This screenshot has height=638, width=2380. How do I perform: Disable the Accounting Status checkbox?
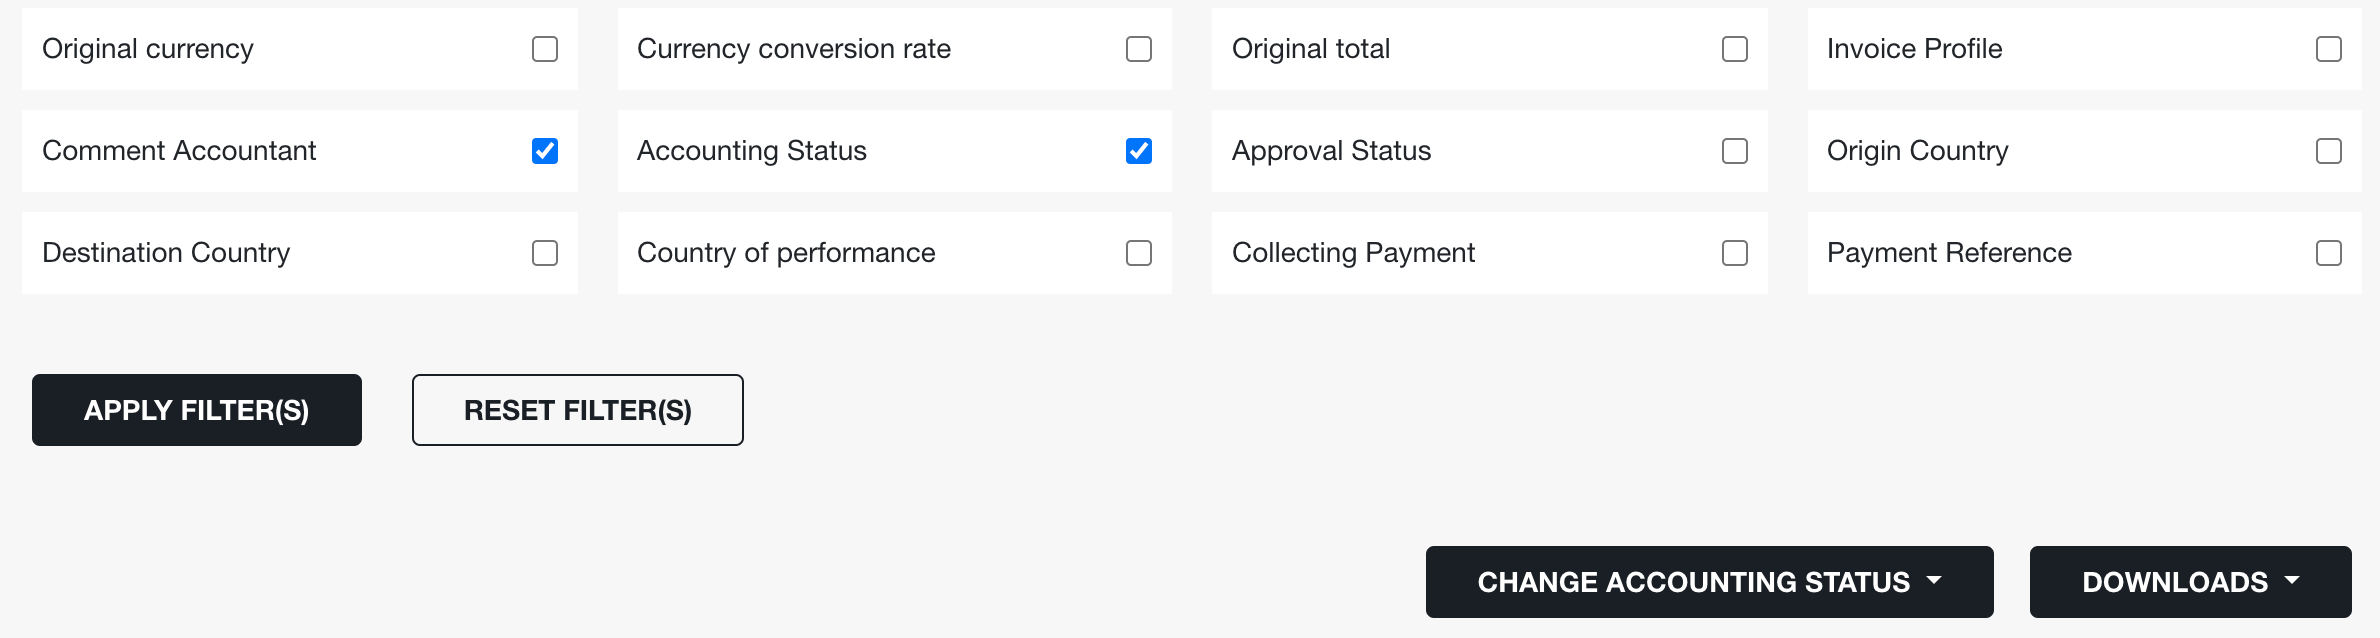(1139, 151)
